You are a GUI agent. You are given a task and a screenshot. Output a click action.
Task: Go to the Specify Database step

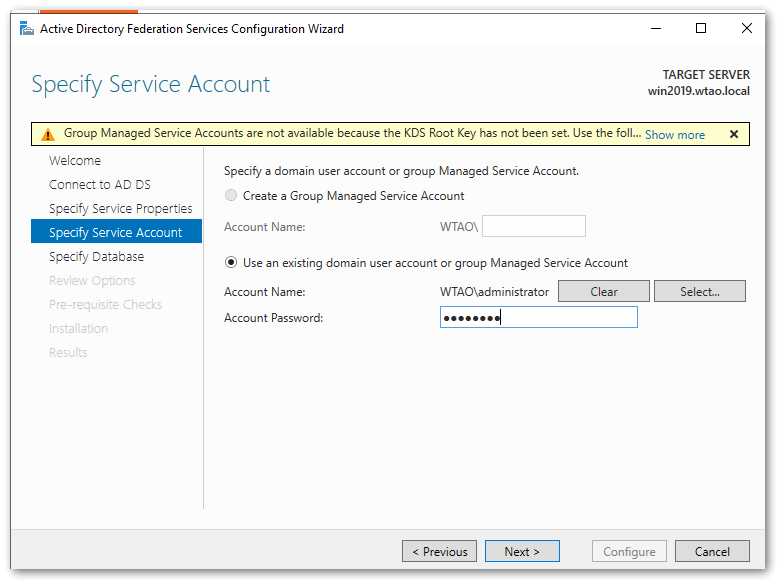pos(96,257)
